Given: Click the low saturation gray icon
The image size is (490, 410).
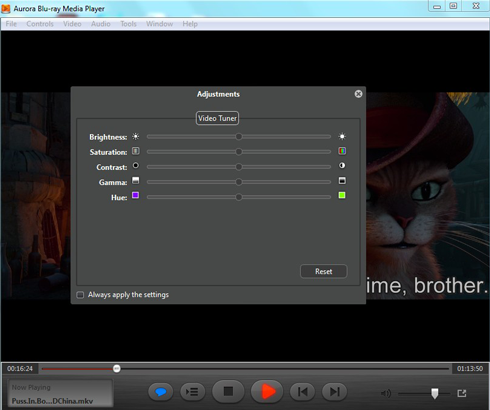Looking at the screenshot, I should click(x=135, y=151).
